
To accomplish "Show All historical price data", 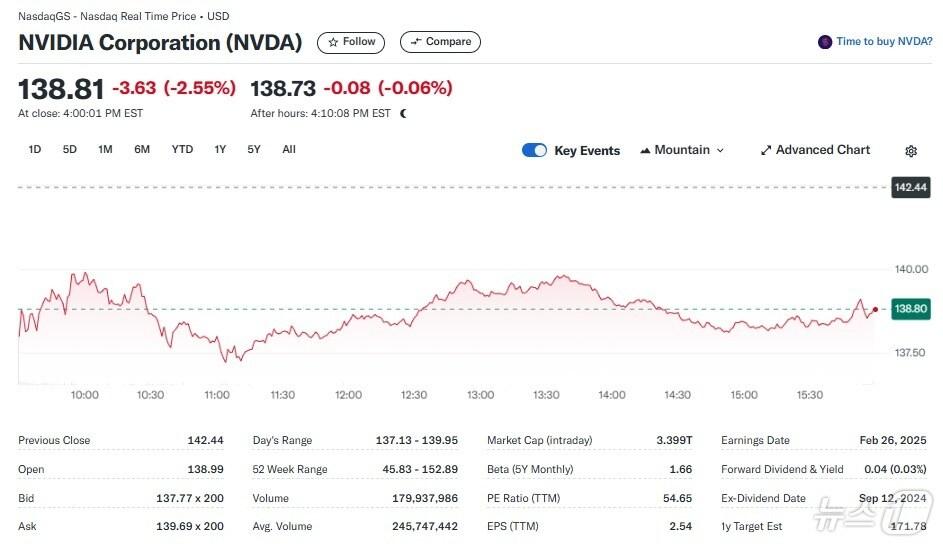I will click(x=289, y=149).
